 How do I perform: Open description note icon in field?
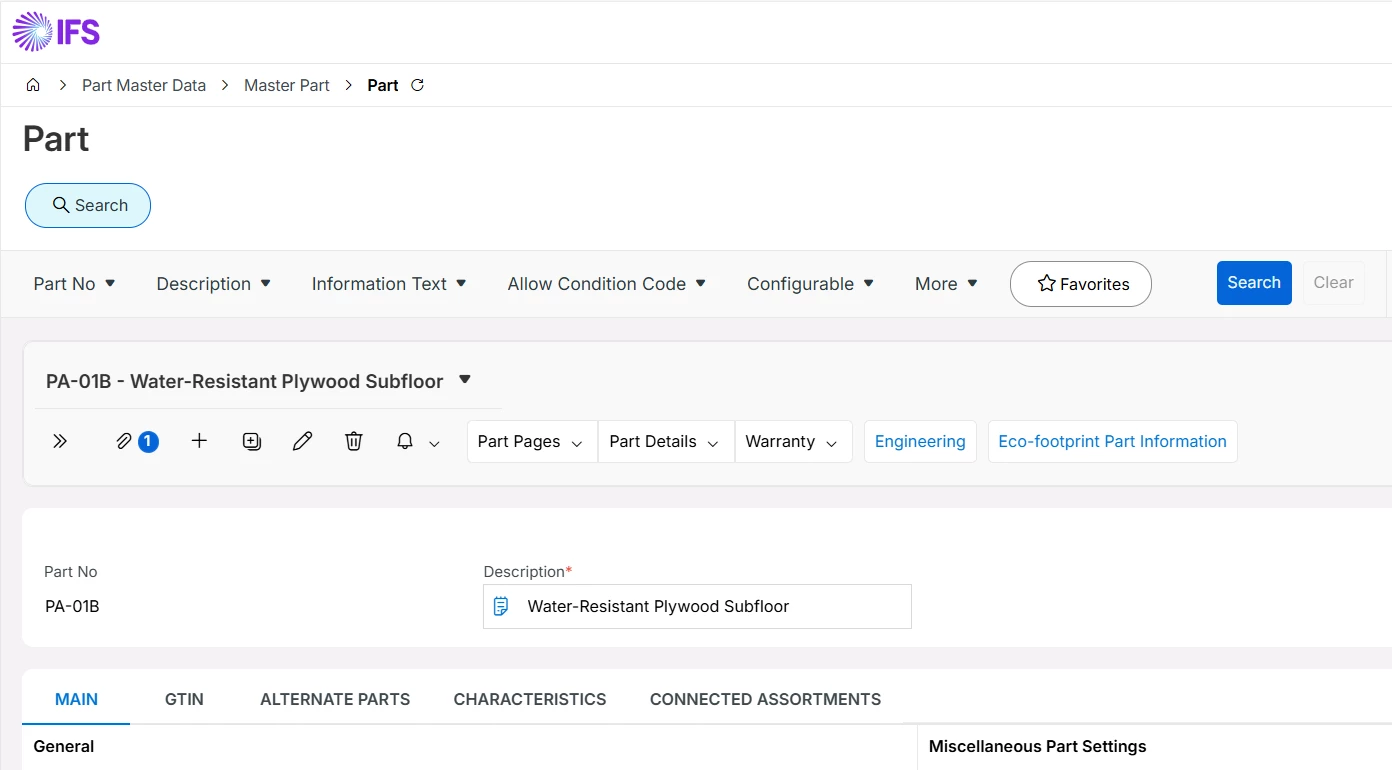[501, 606]
